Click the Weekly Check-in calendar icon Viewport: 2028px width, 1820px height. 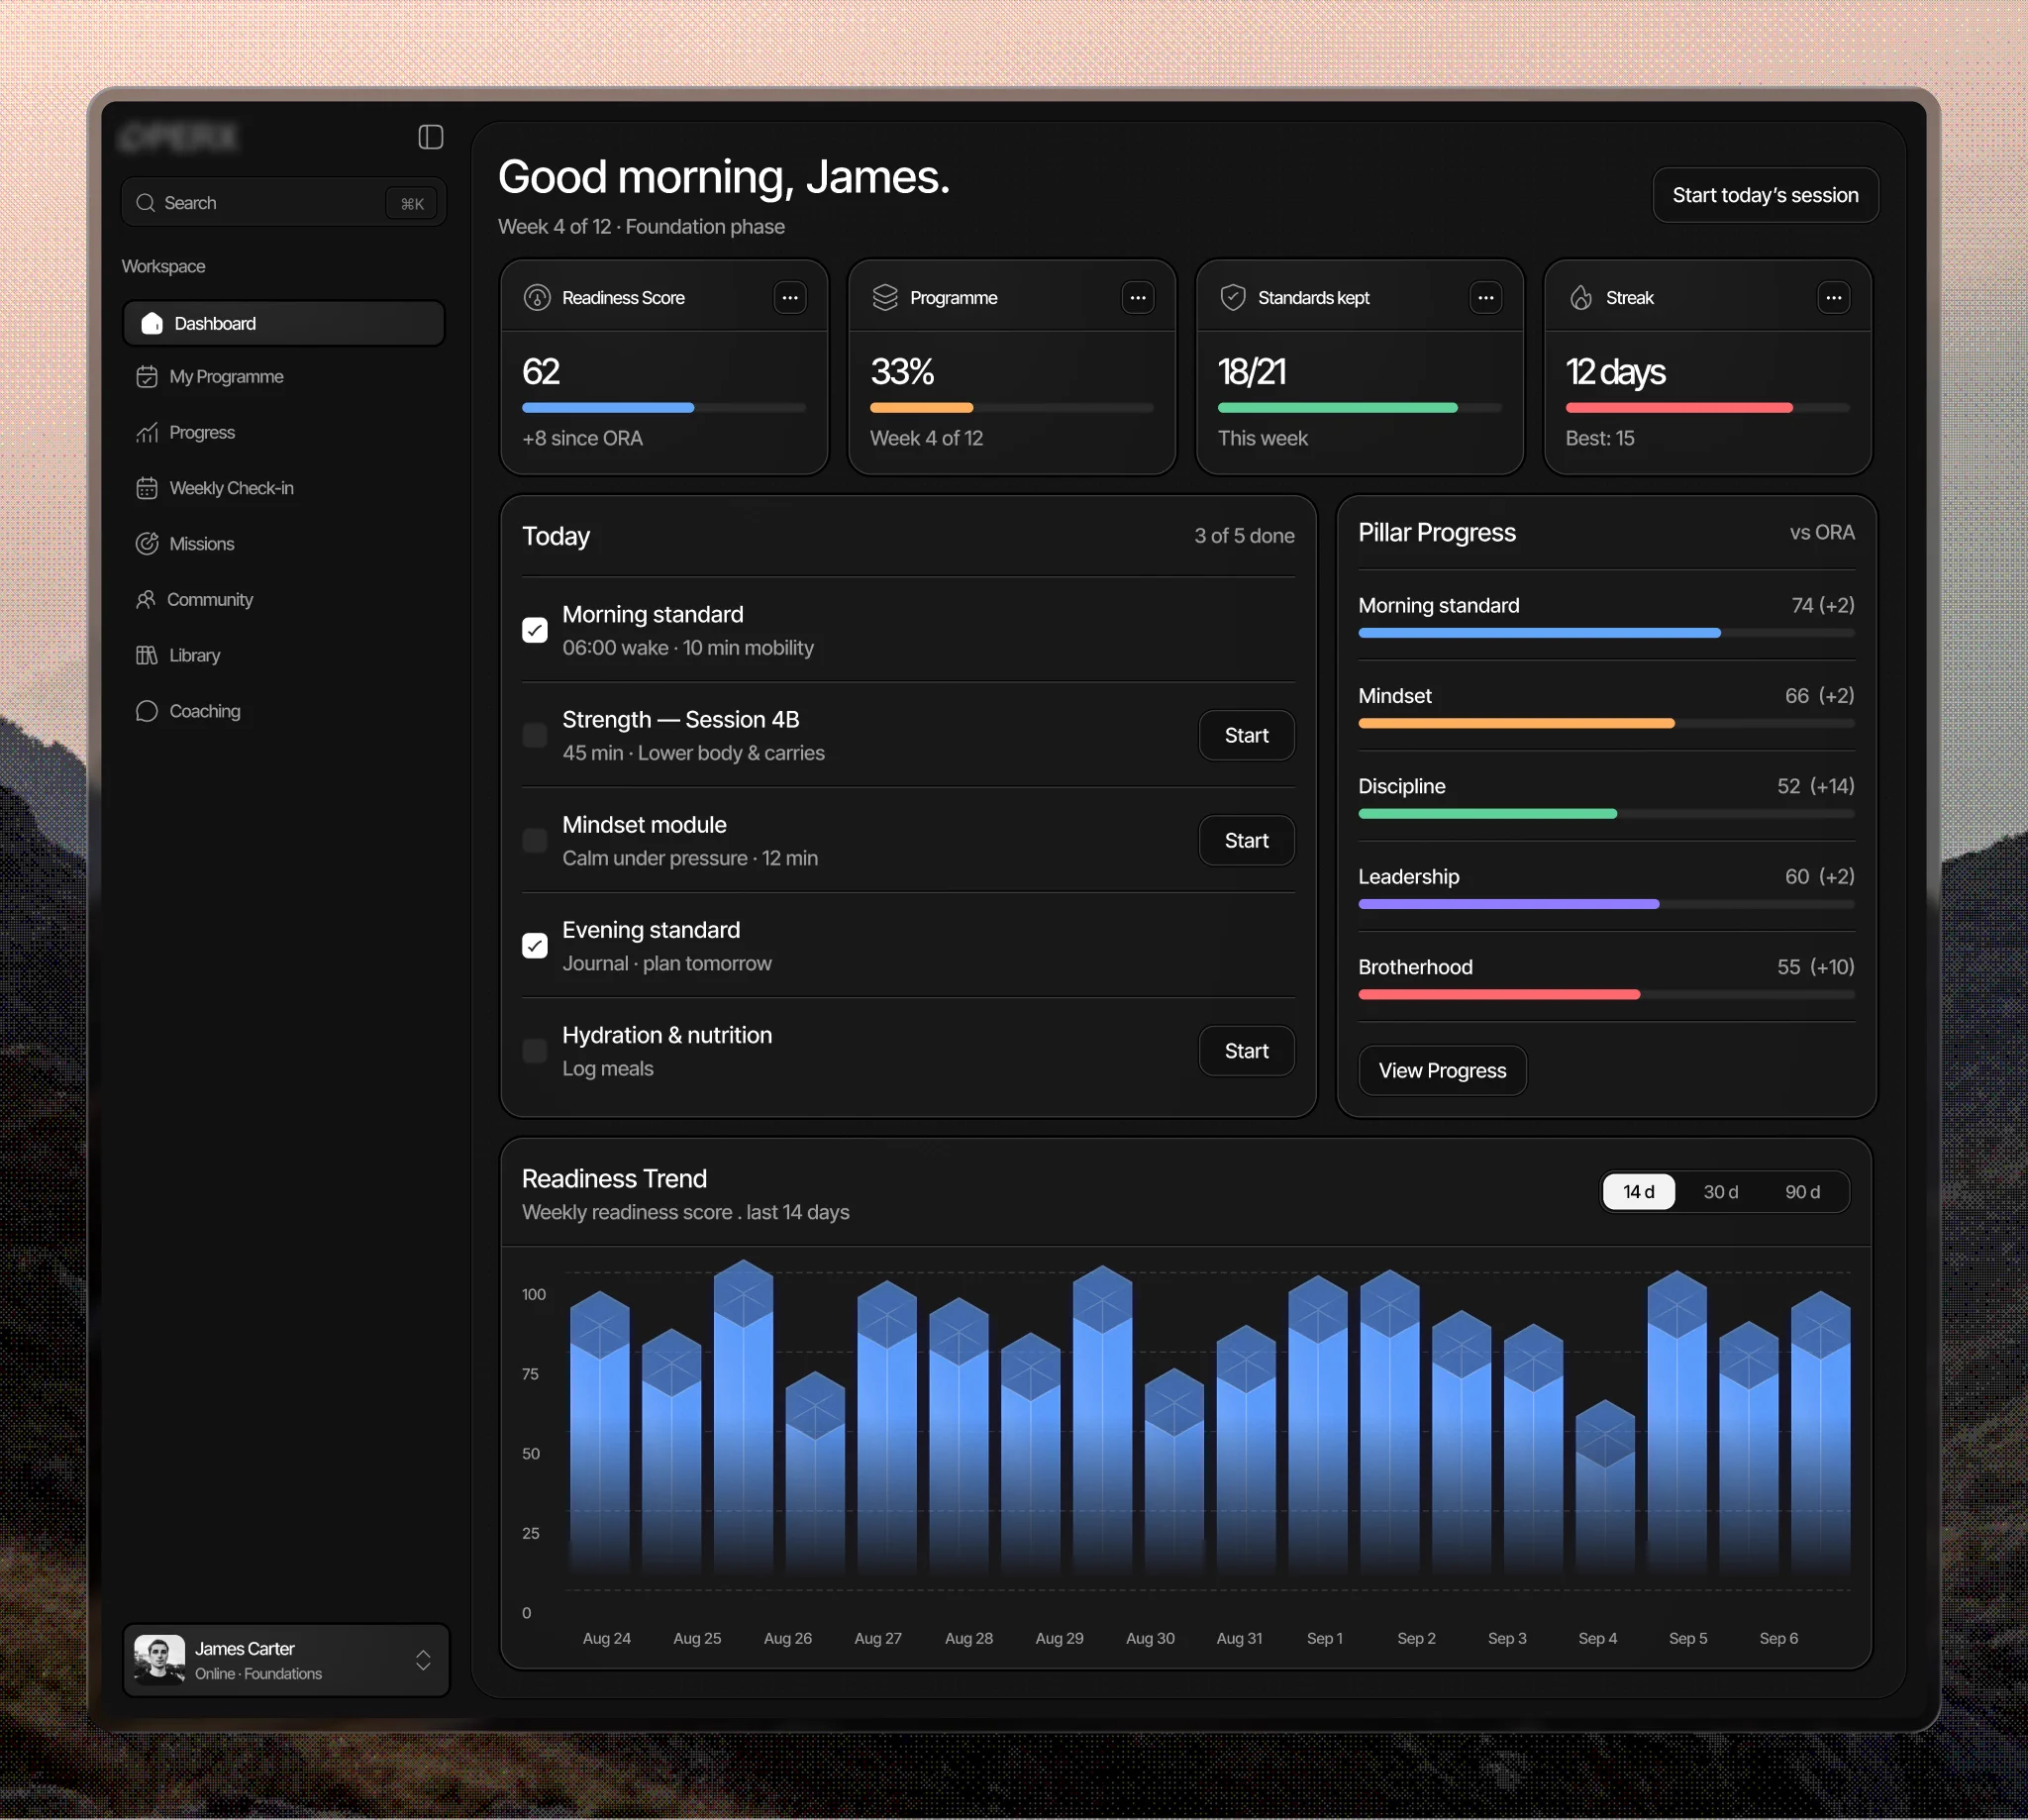pos(147,488)
